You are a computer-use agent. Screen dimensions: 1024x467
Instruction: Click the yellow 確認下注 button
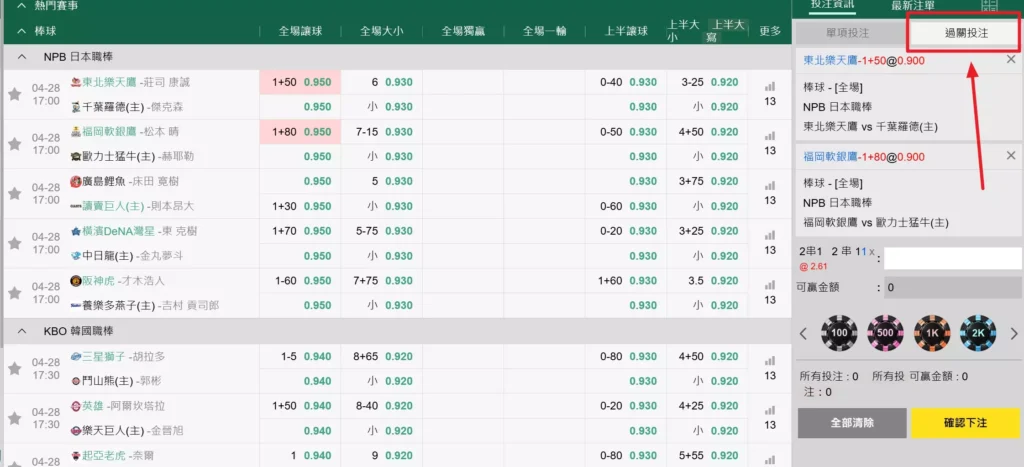tap(965, 423)
